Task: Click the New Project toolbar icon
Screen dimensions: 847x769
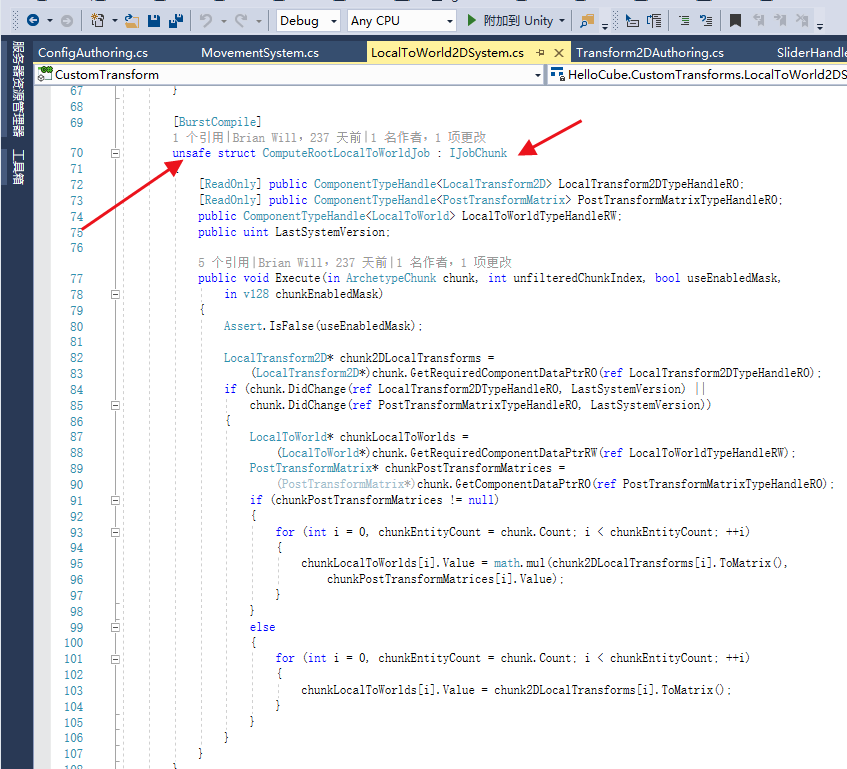Action: tap(98, 21)
